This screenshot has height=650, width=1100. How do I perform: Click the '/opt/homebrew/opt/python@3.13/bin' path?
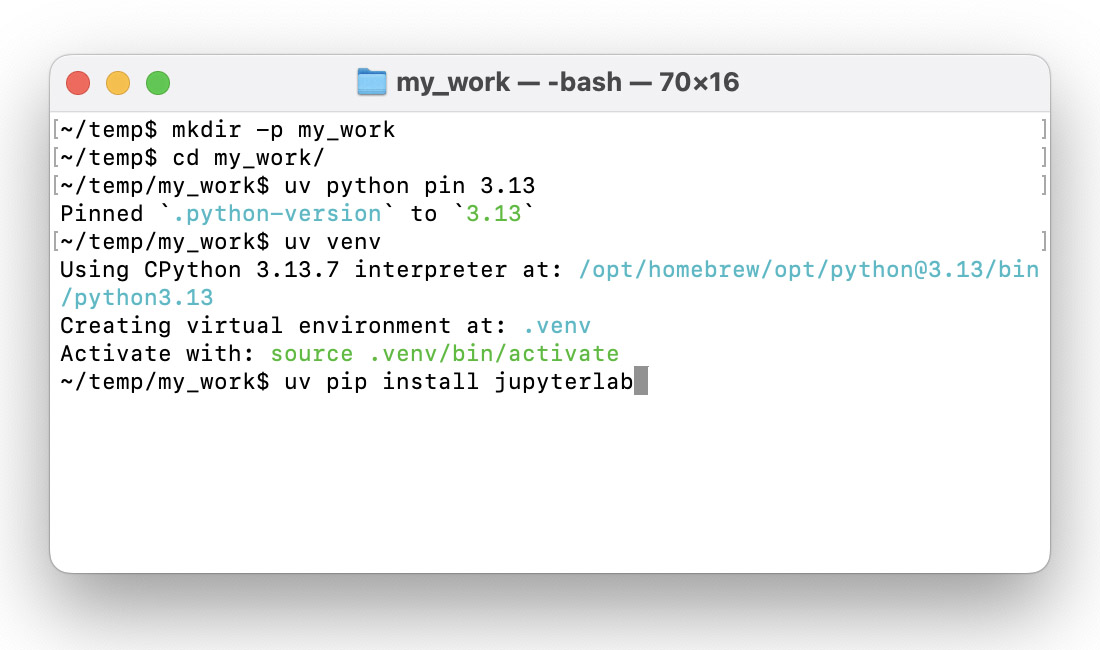click(808, 270)
